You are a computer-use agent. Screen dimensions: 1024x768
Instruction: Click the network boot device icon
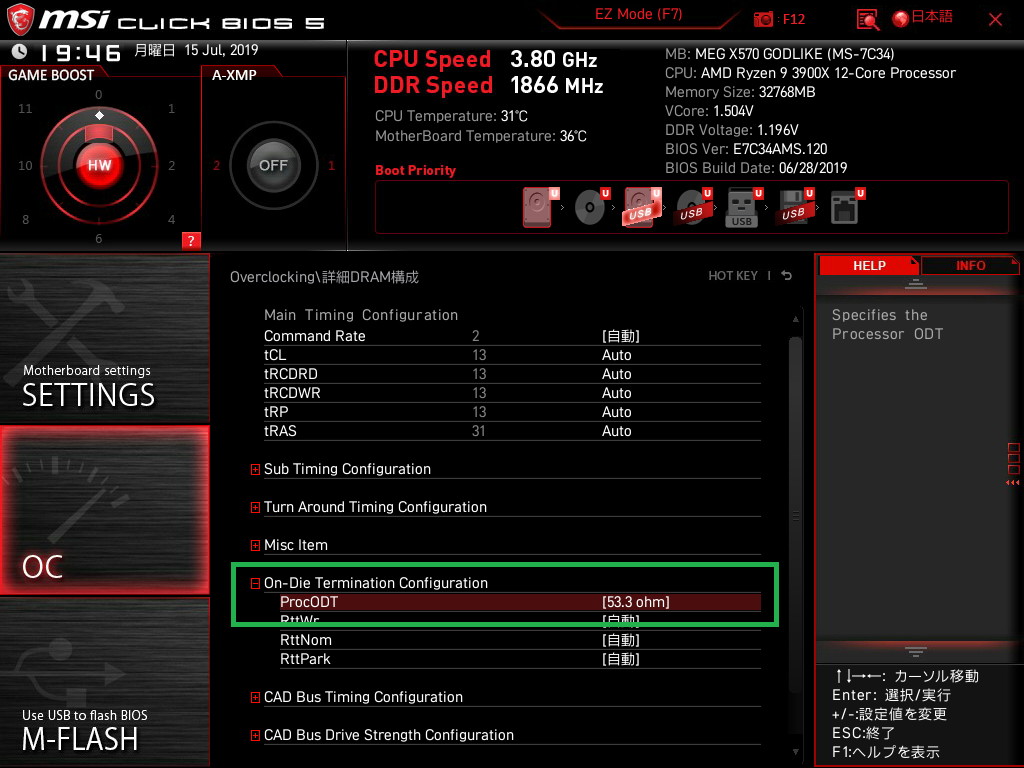tap(845, 207)
